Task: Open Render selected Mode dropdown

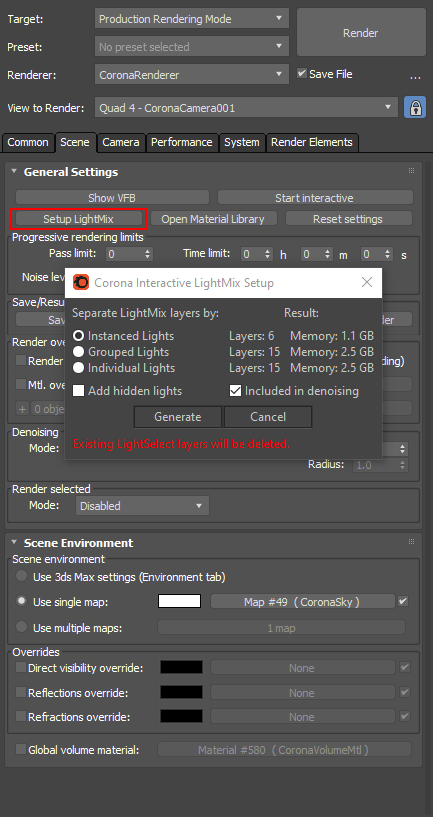Action: pyautogui.click(x=142, y=505)
